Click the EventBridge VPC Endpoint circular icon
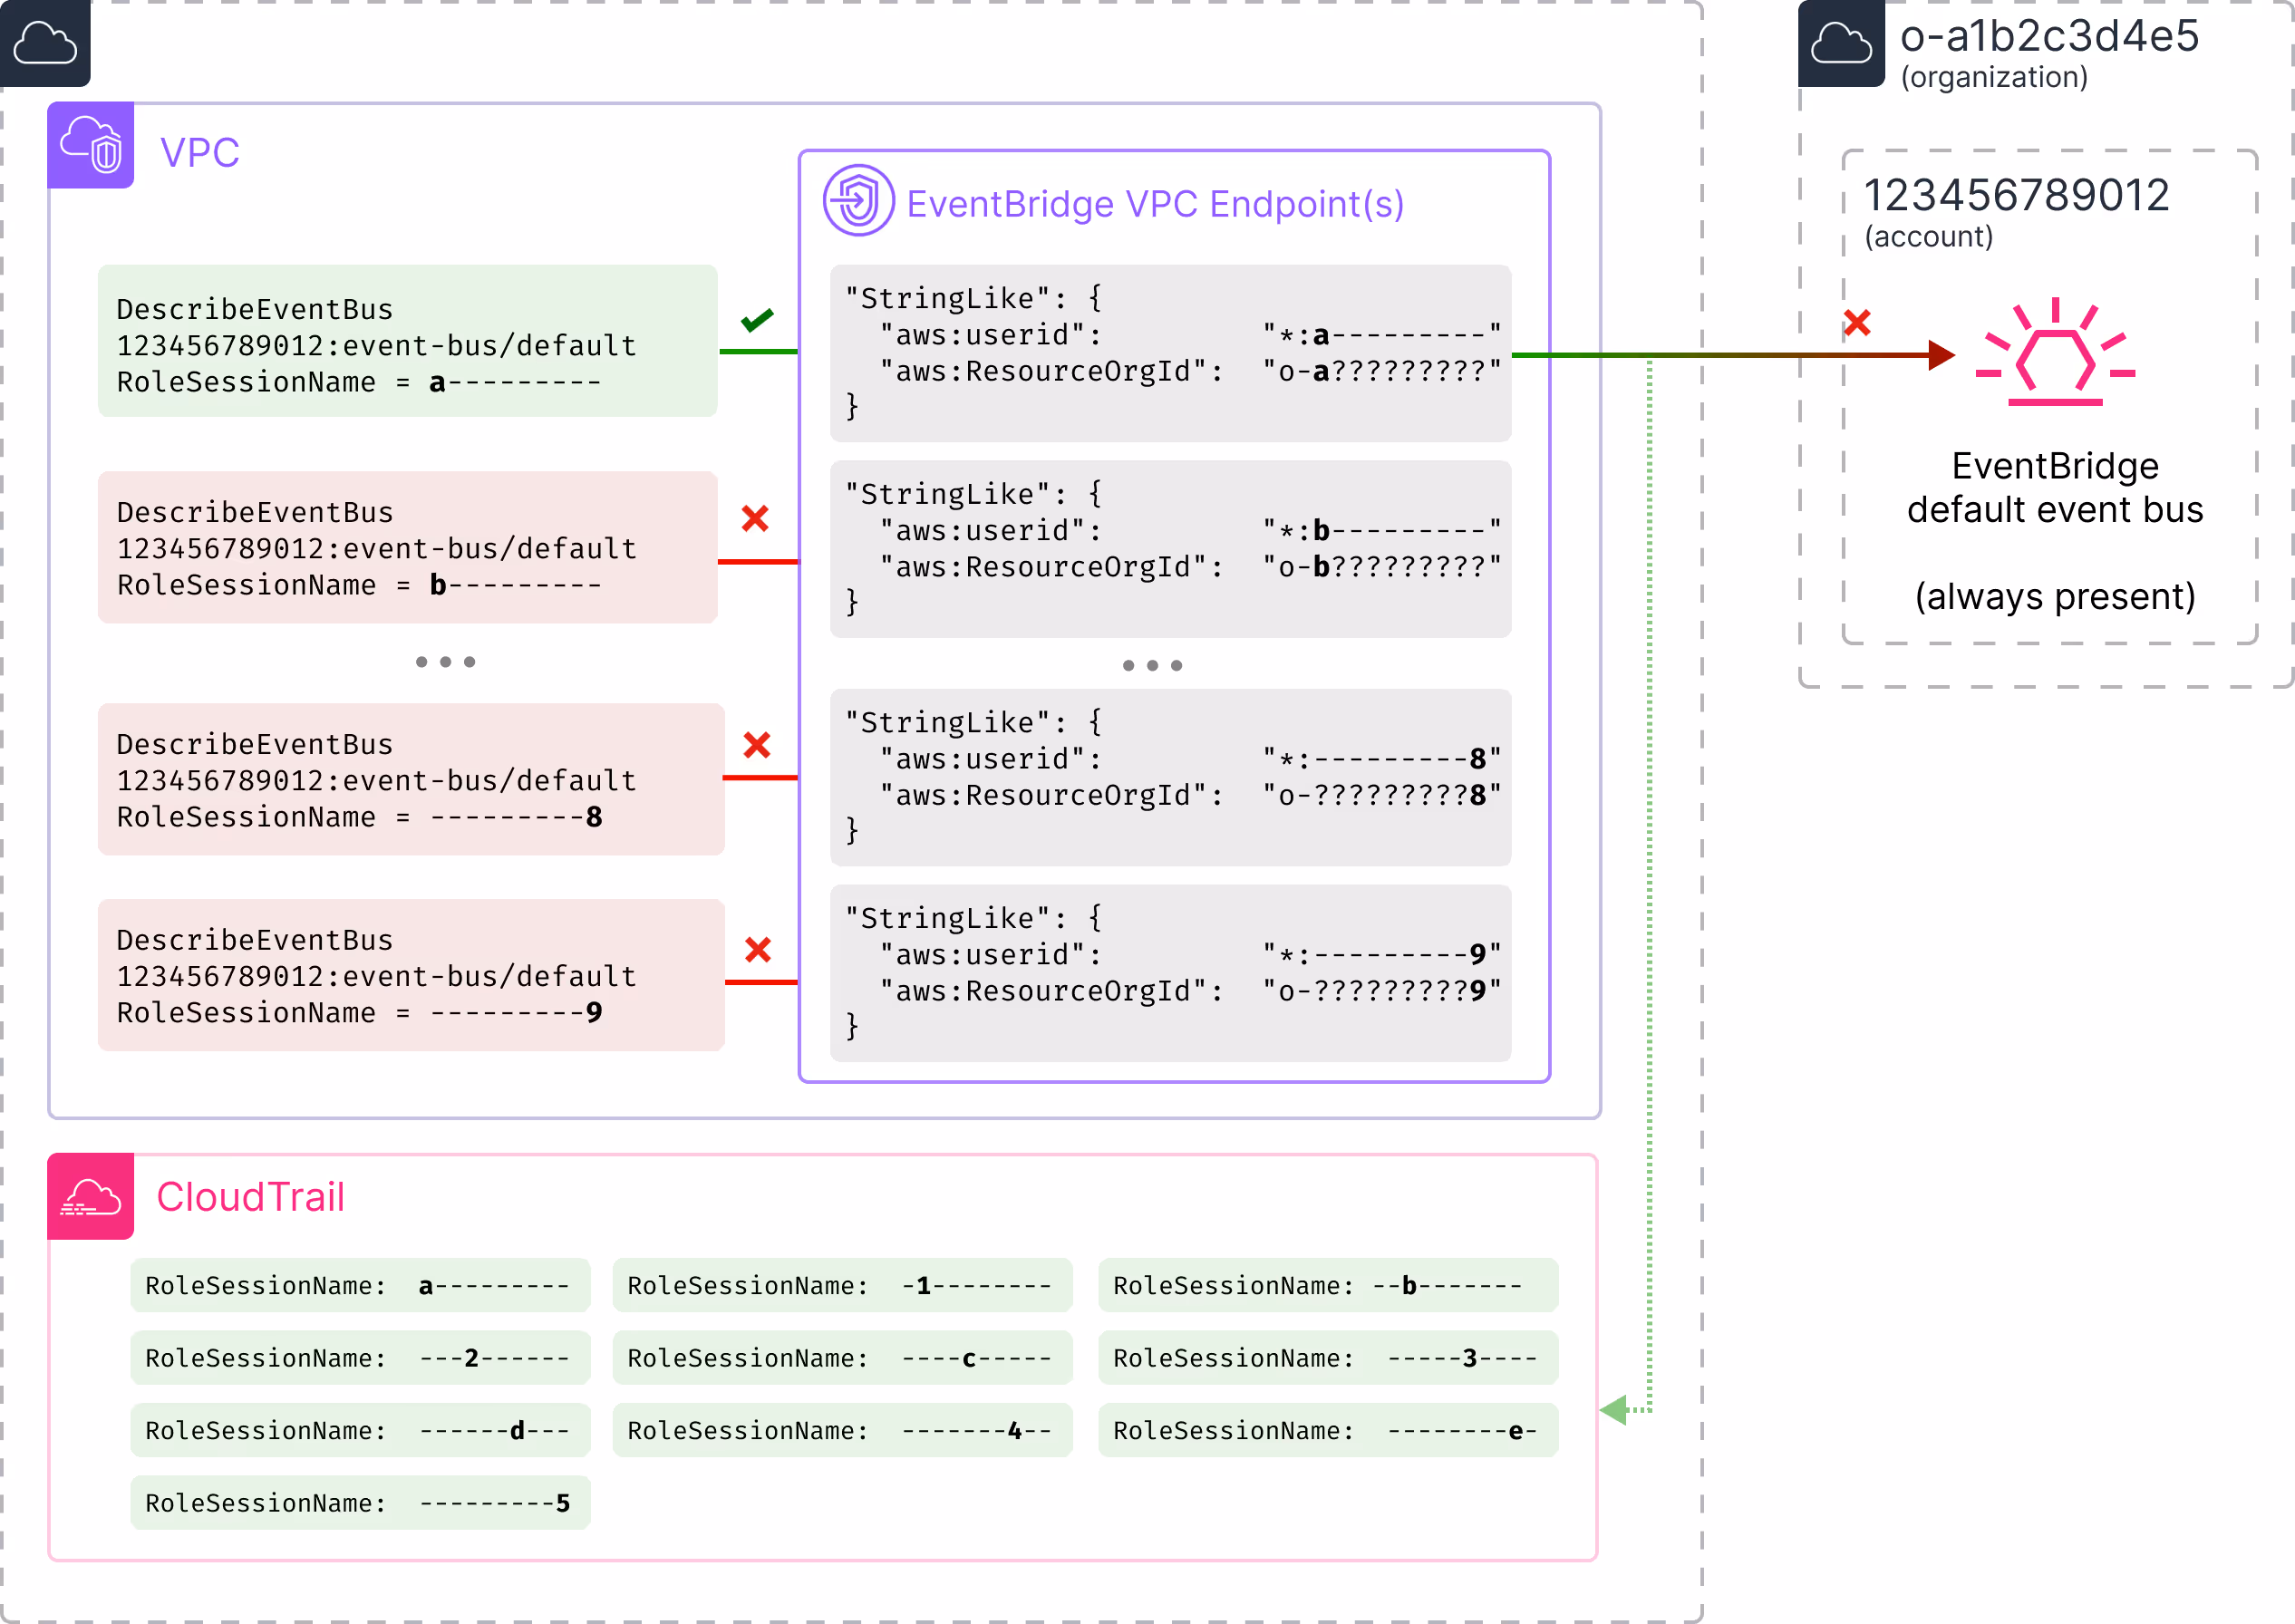 pos(858,201)
